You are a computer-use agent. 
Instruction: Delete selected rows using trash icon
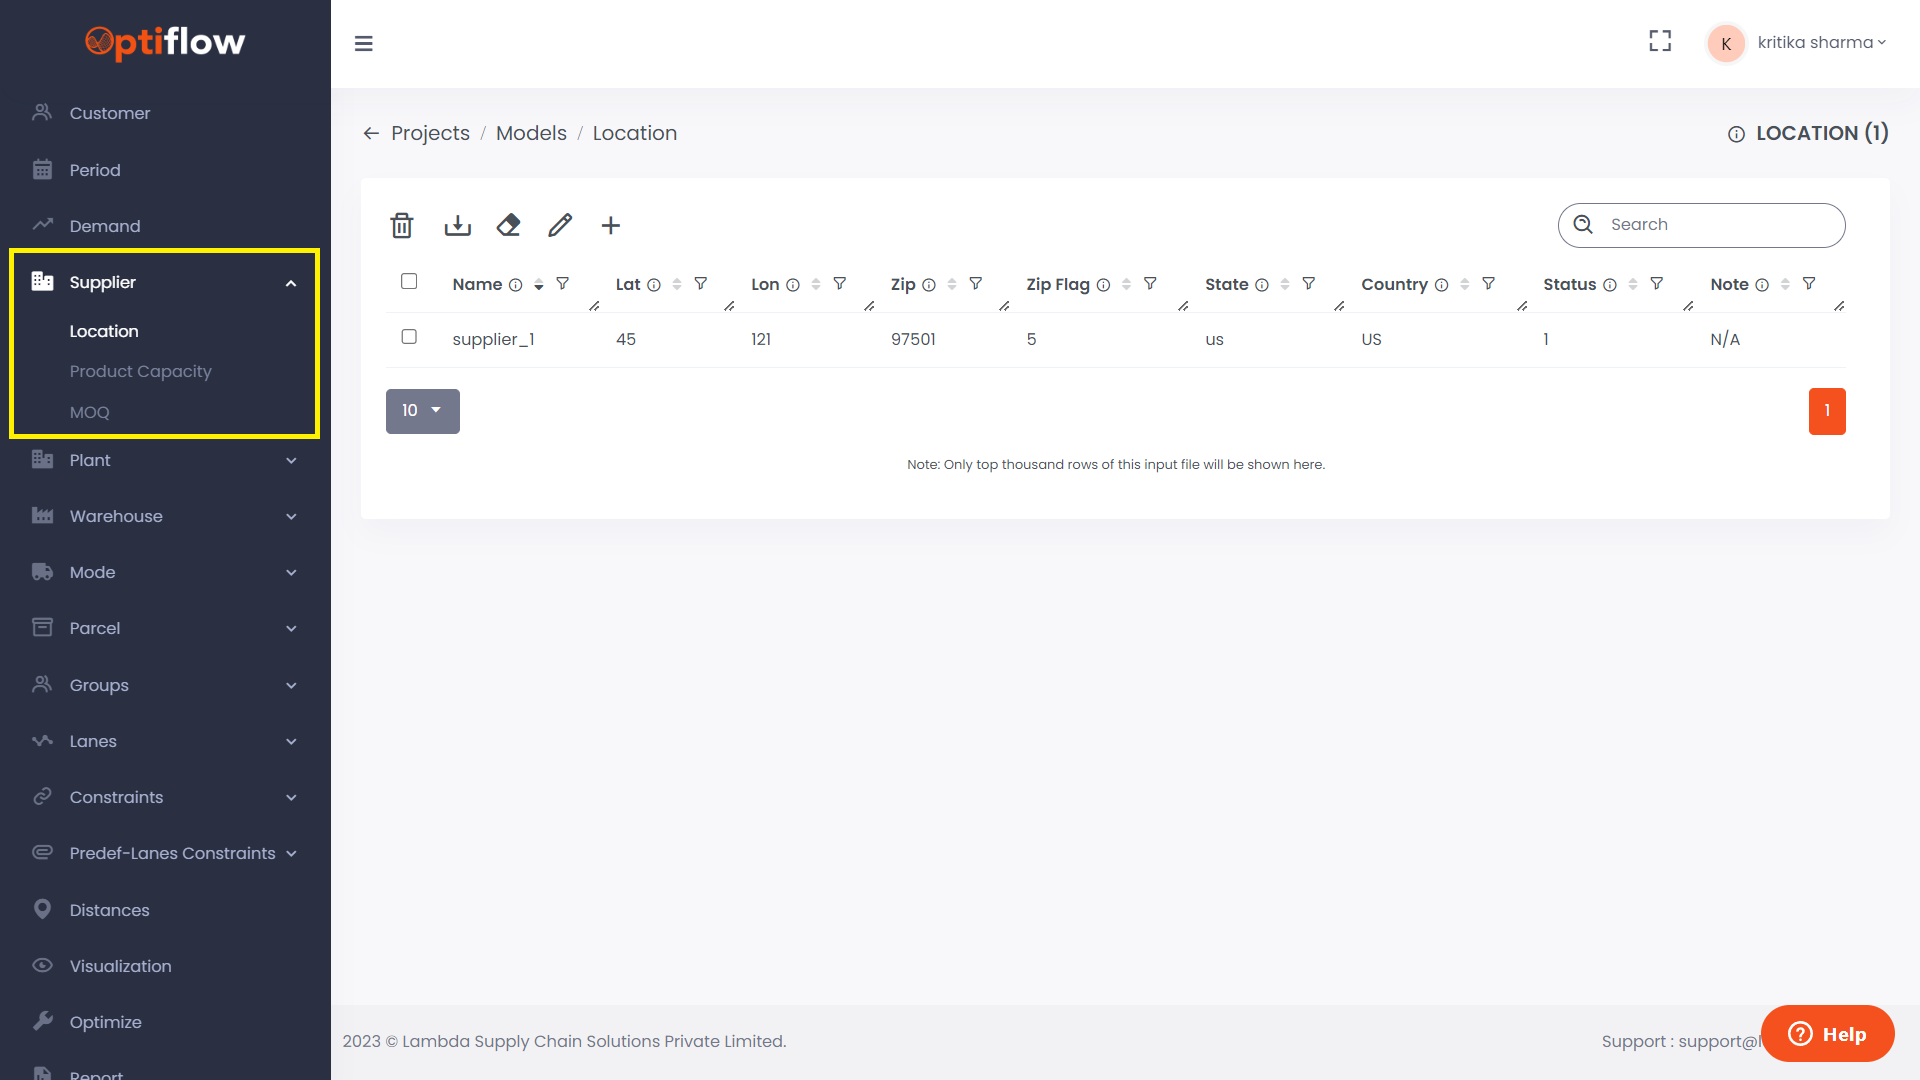tap(401, 226)
